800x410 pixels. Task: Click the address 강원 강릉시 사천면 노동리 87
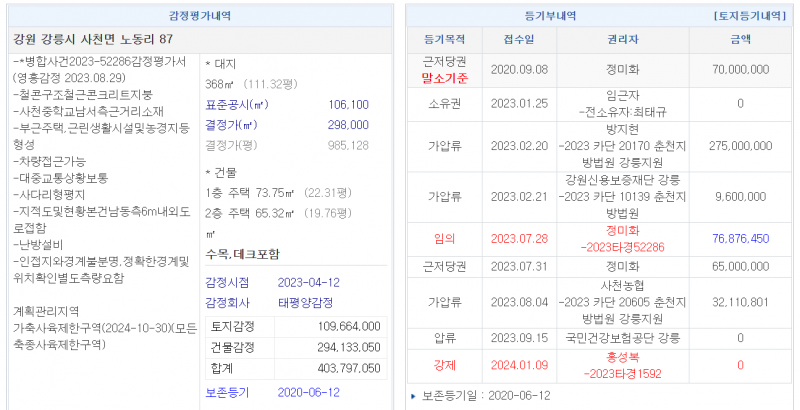(93, 39)
